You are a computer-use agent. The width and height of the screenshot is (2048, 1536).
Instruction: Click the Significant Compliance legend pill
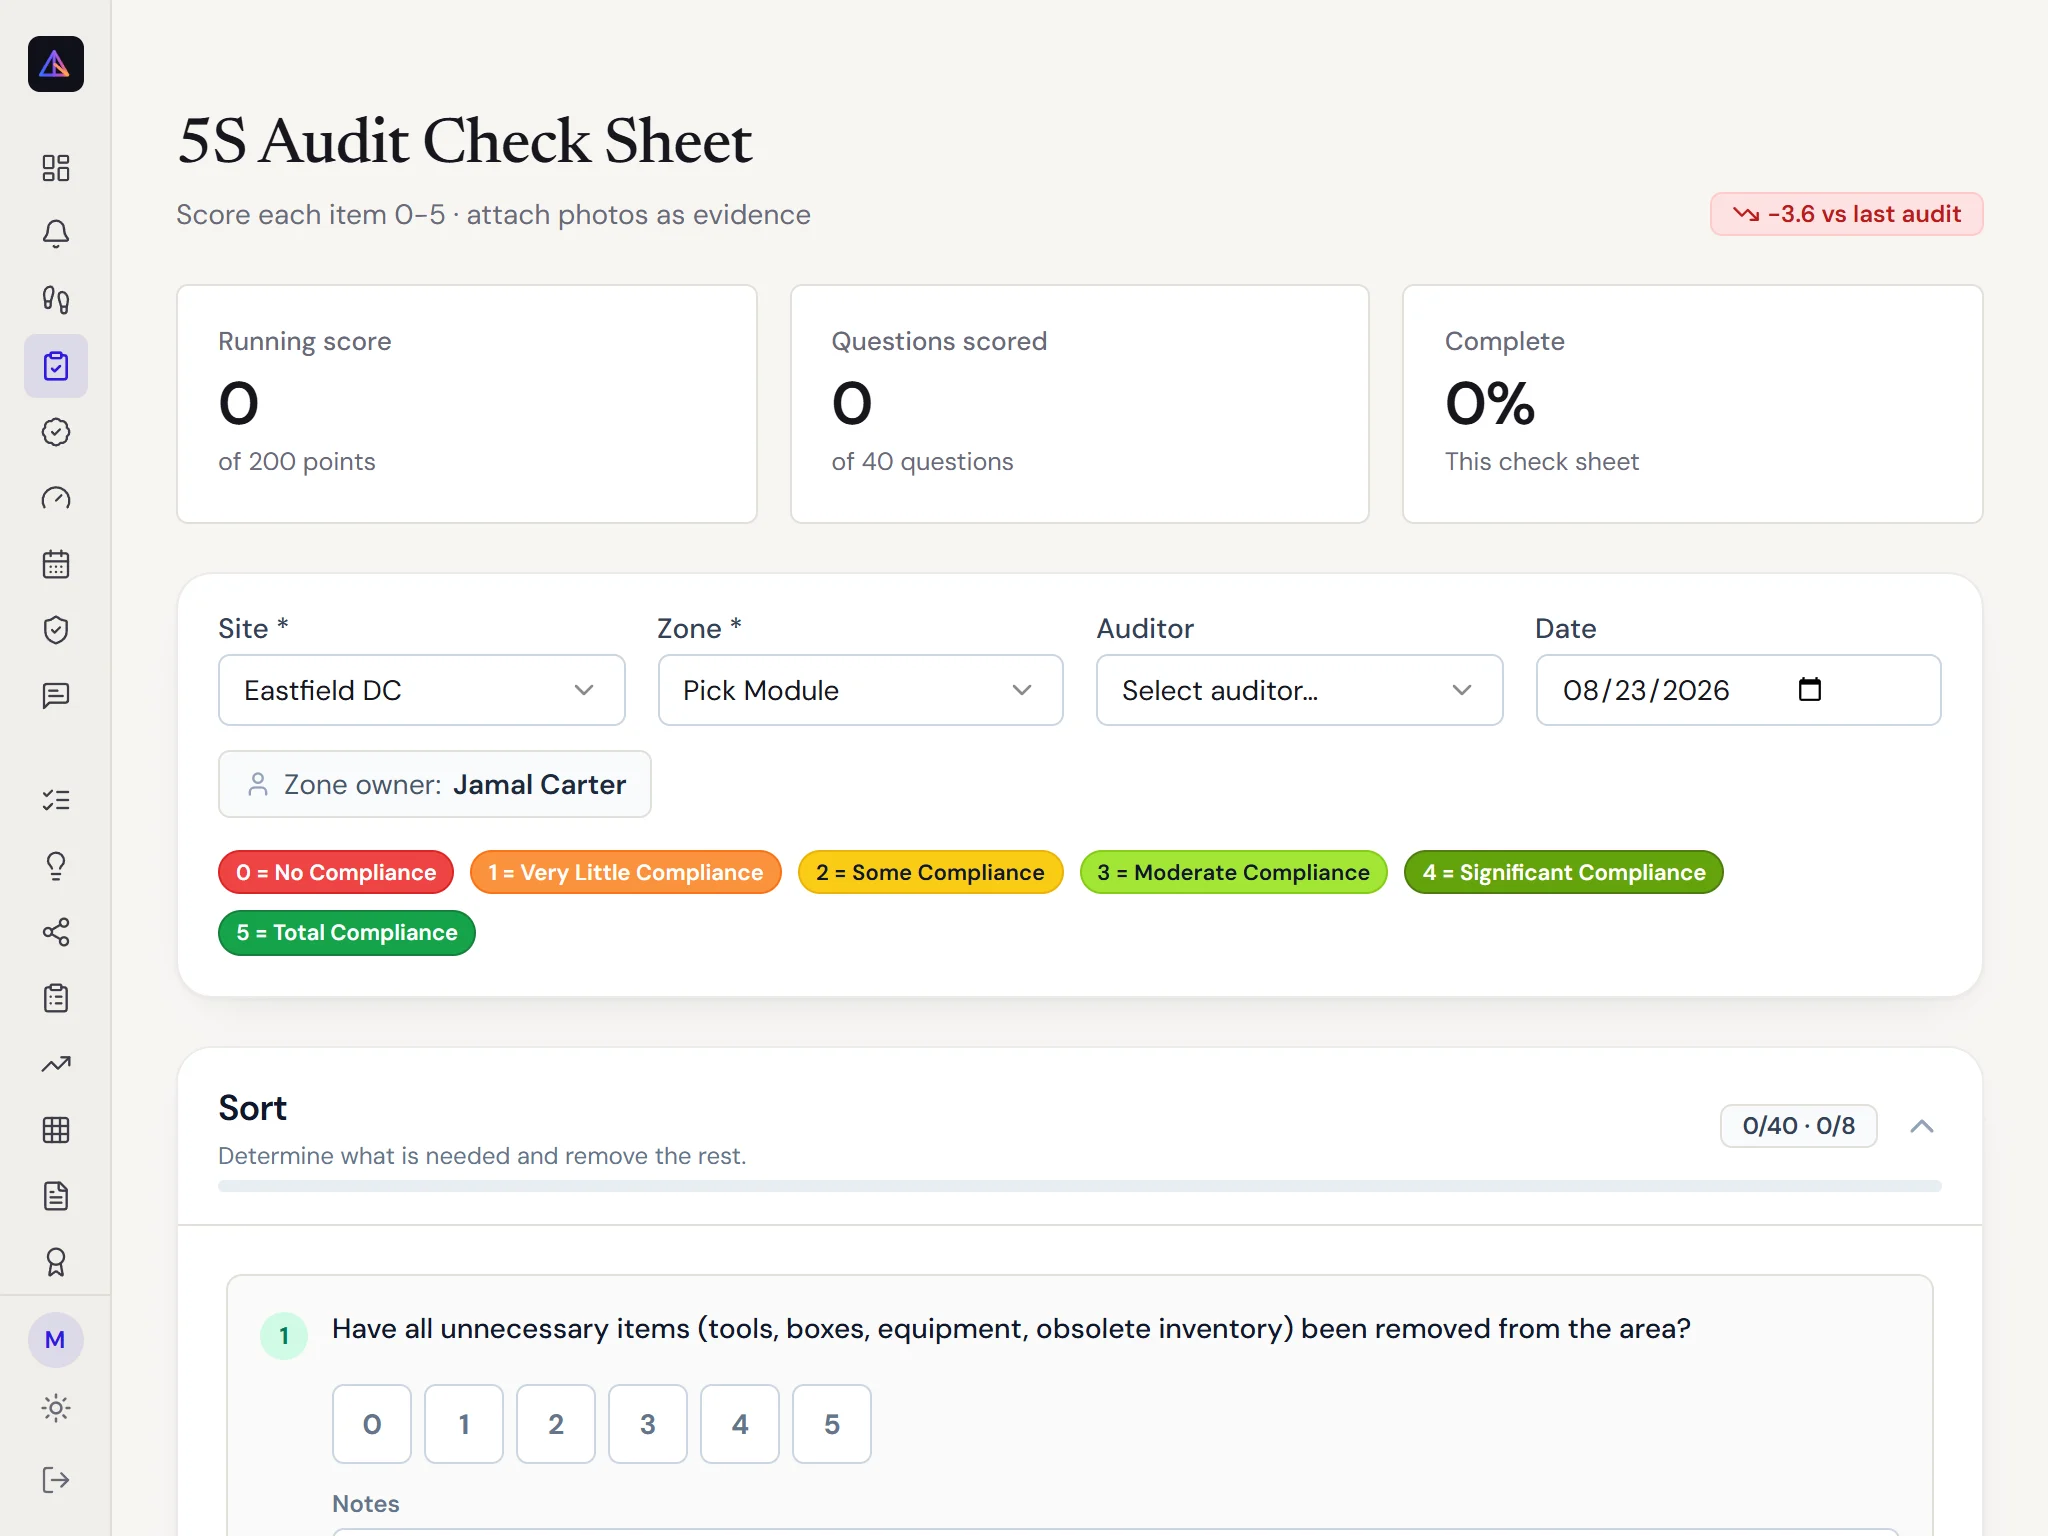coord(1564,872)
